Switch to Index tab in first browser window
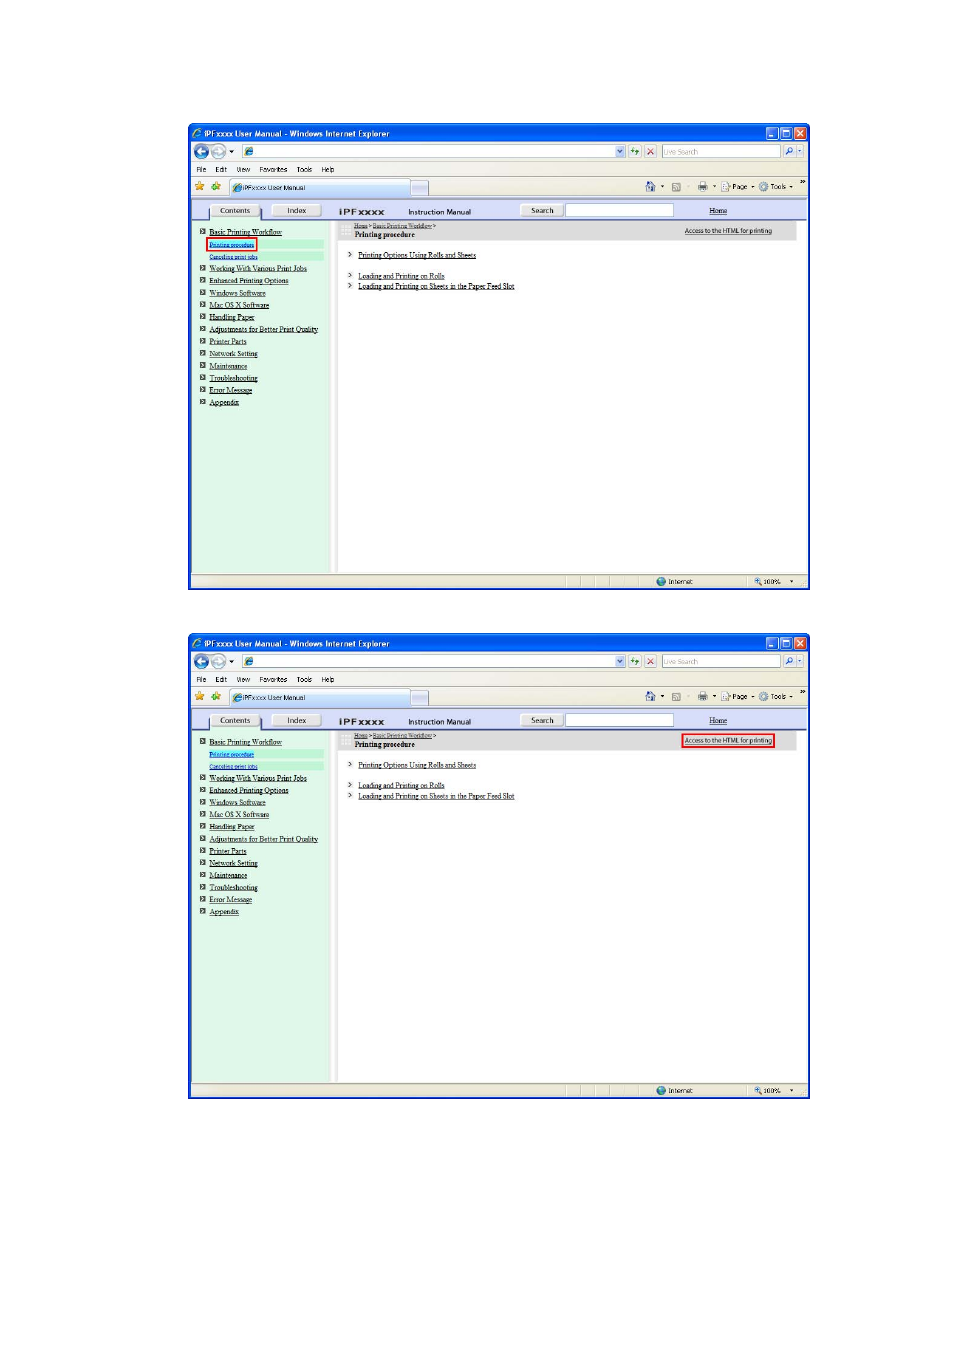 tap(296, 211)
